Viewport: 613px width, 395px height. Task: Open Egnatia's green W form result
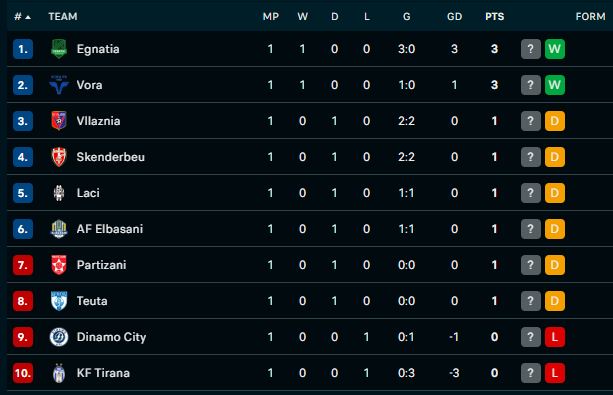point(555,49)
